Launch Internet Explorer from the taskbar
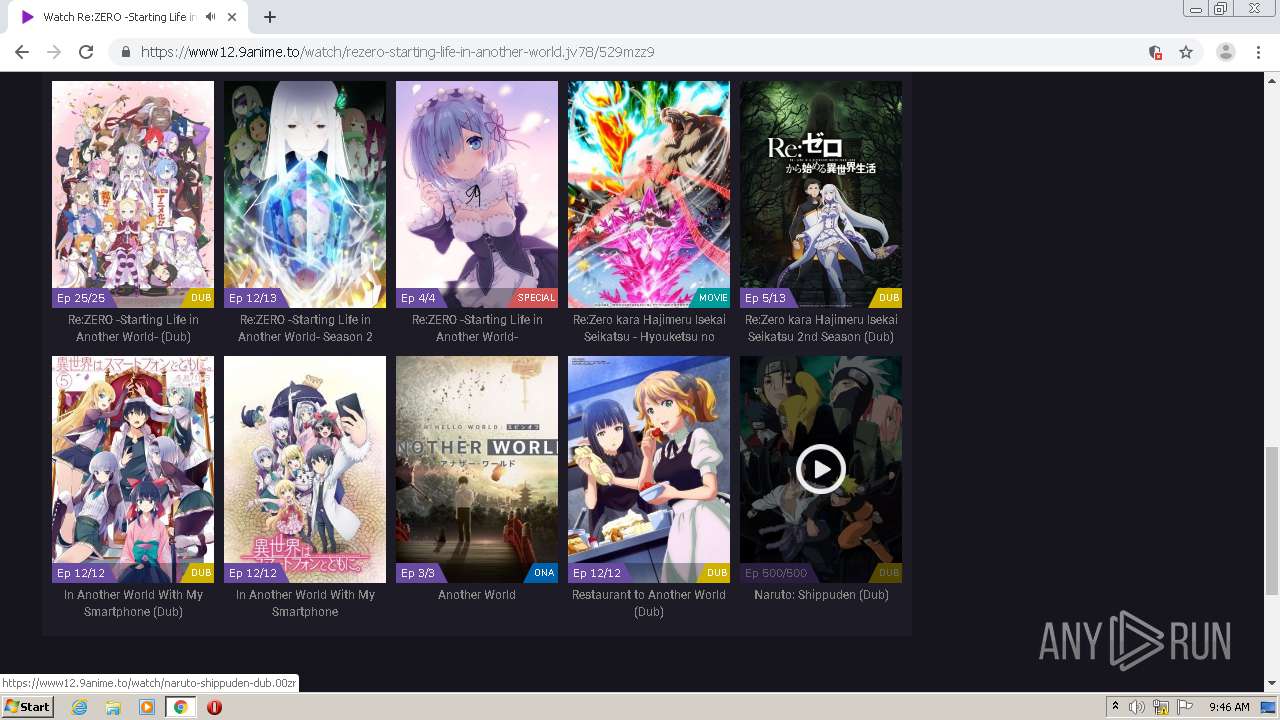1280x720 pixels. 80,707
